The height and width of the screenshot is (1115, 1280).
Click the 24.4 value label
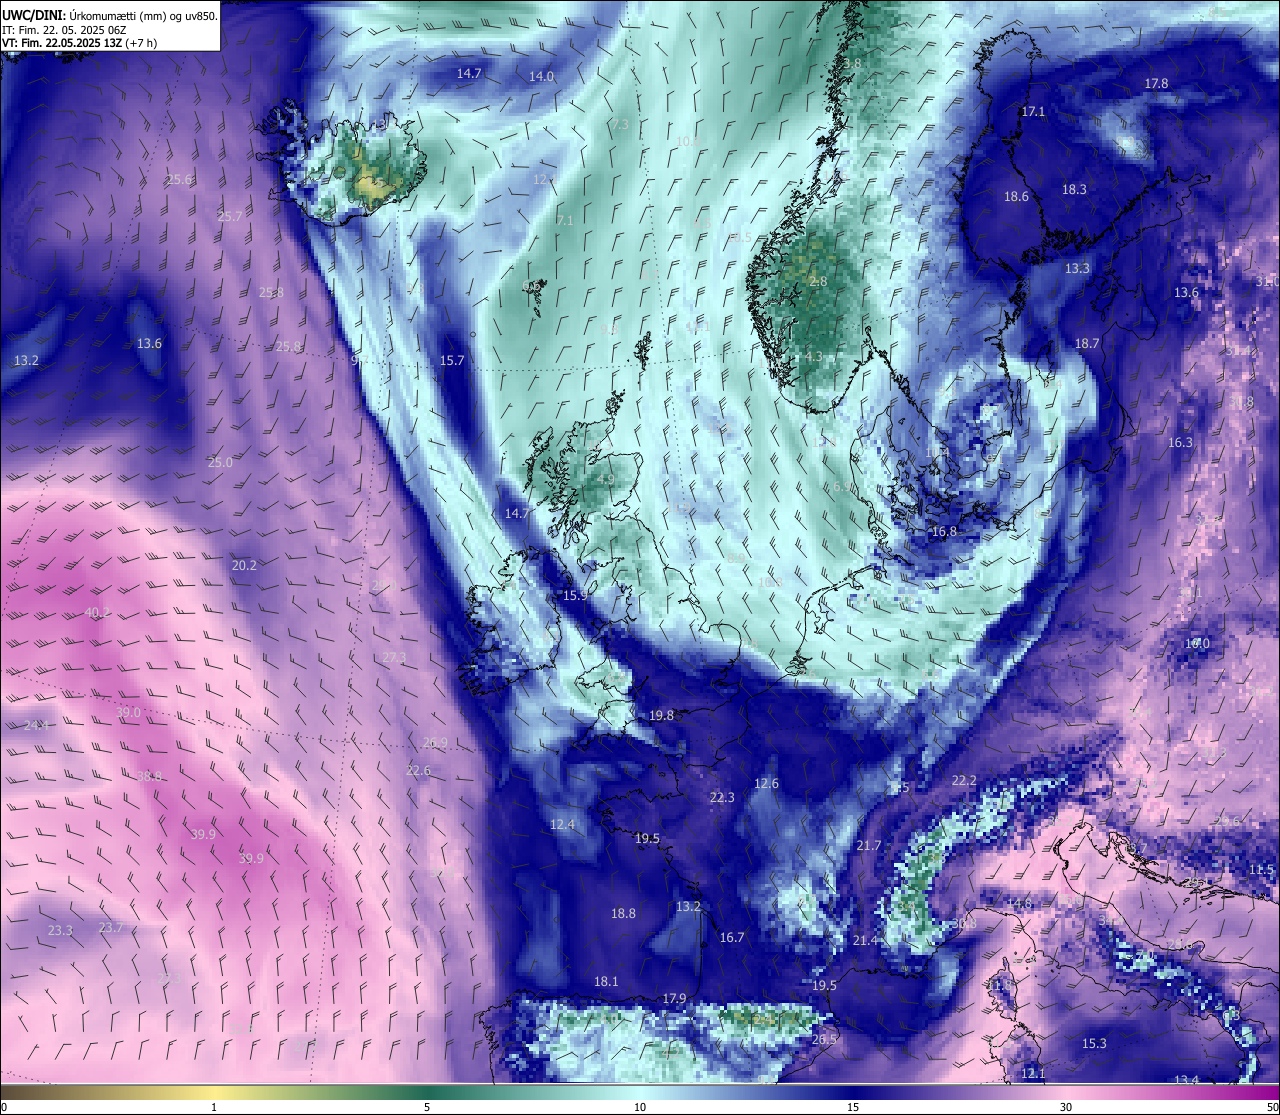[36, 724]
